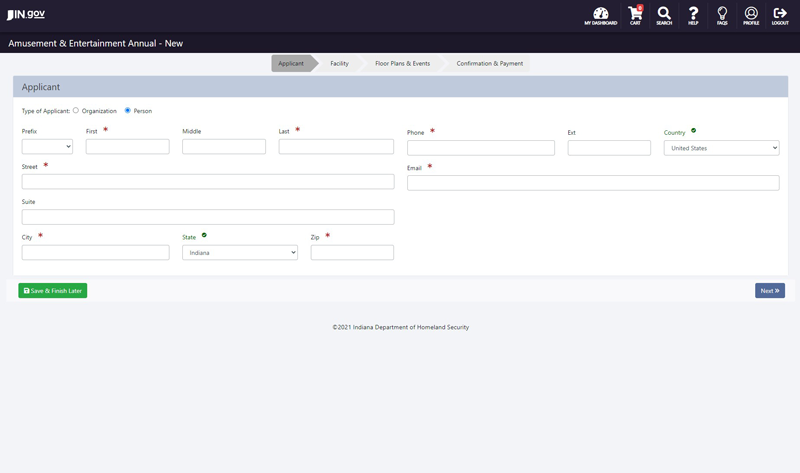
Task: Open My Dashboard from the top bar
Action: pos(600,15)
